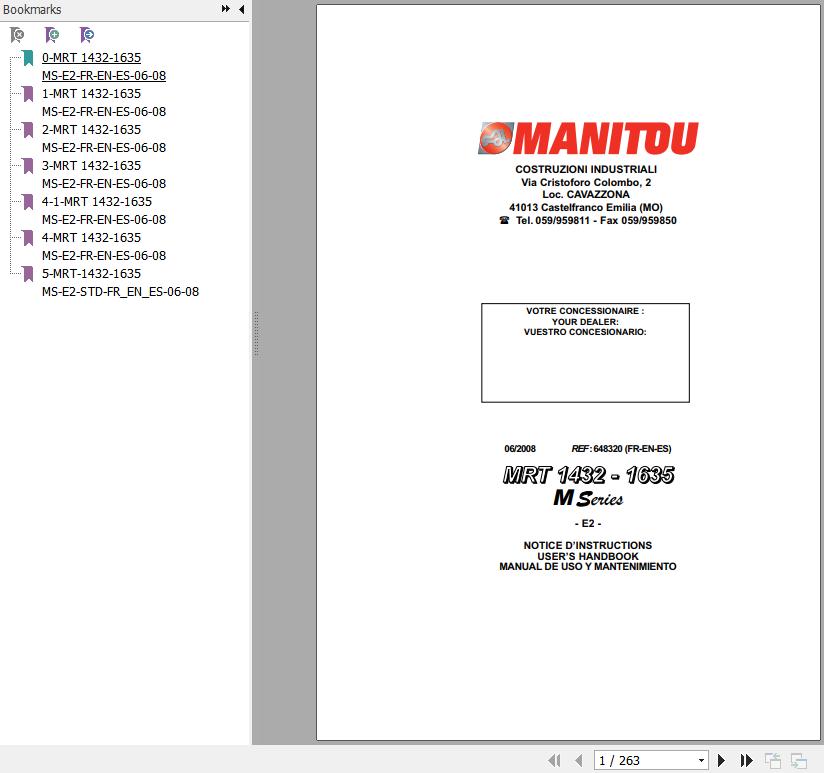The height and width of the screenshot is (773, 824).
Task: Click the 'MRT 1432 - 1635' title on the page
Action: (x=588, y=475)
